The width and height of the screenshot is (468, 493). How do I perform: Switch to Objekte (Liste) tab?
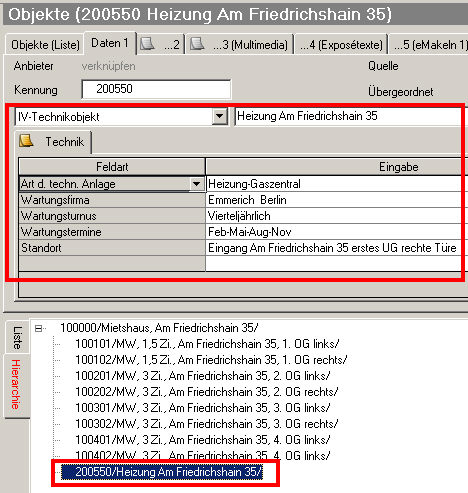pos(45,44)
